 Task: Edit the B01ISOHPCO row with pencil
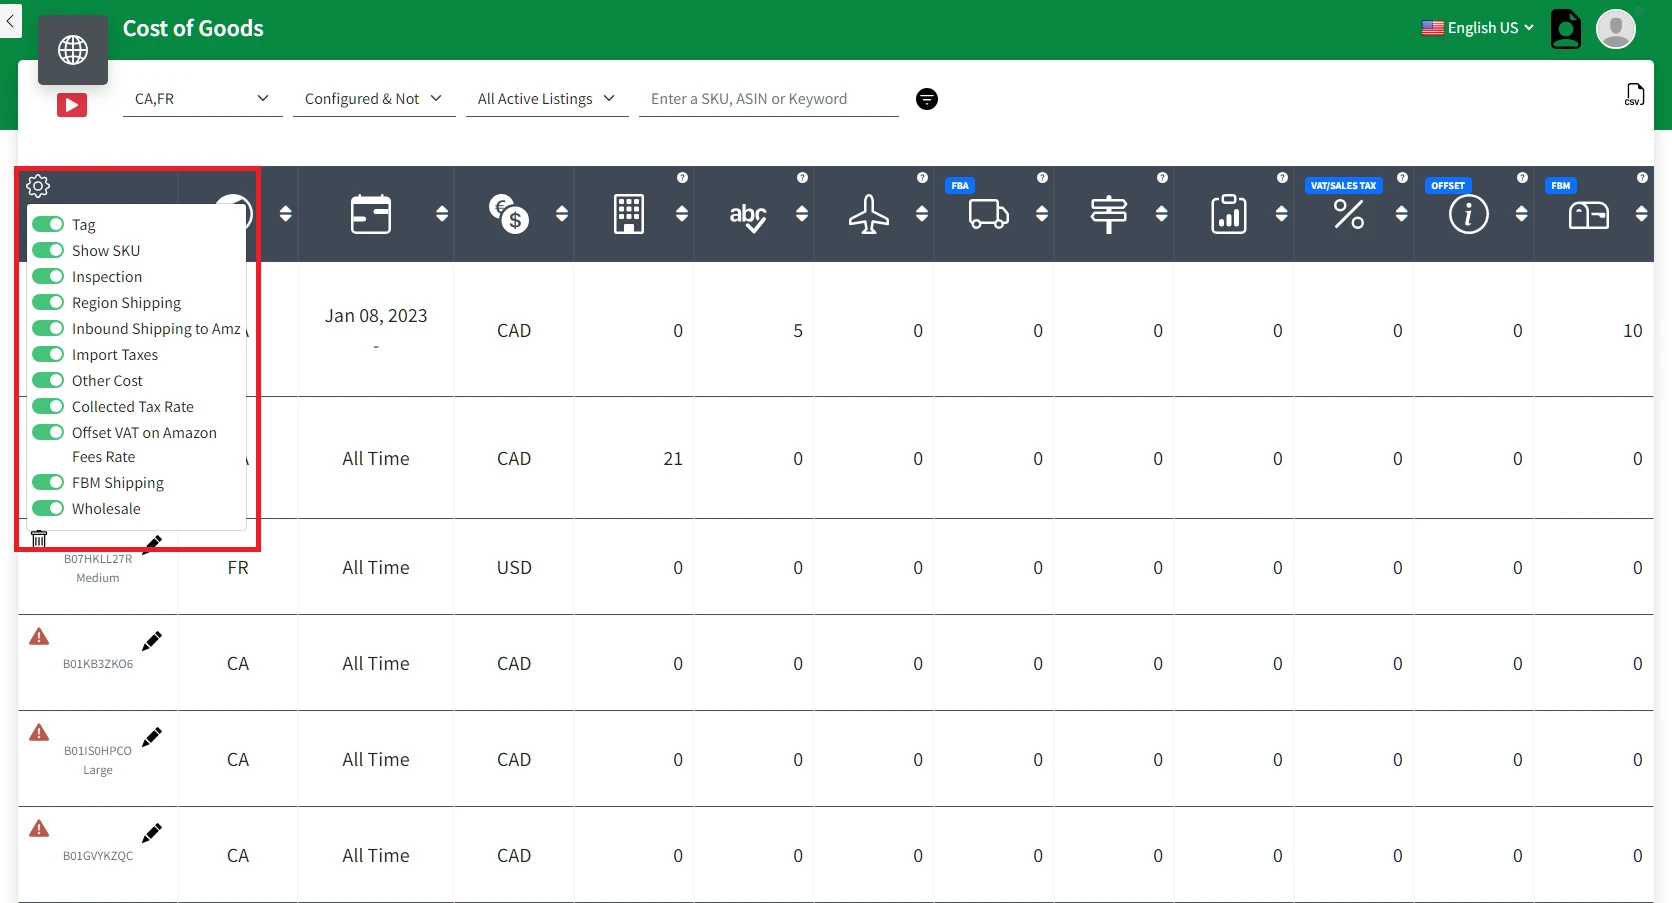point(152,737)
